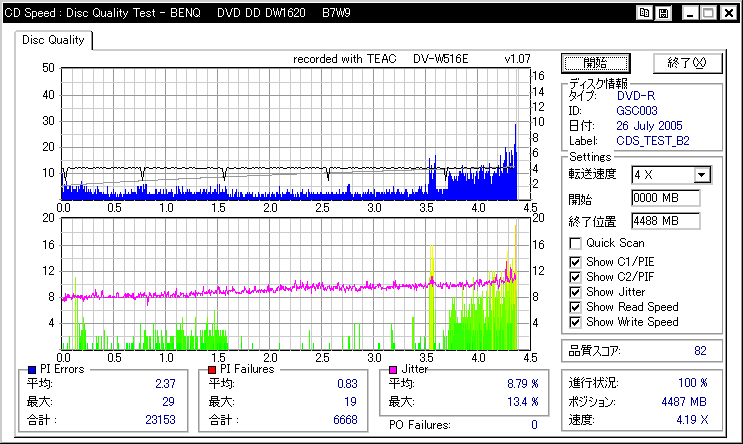743x444 pixels.
Task: Click PI Failures total value 6668
Action: (x=345, y=420)
